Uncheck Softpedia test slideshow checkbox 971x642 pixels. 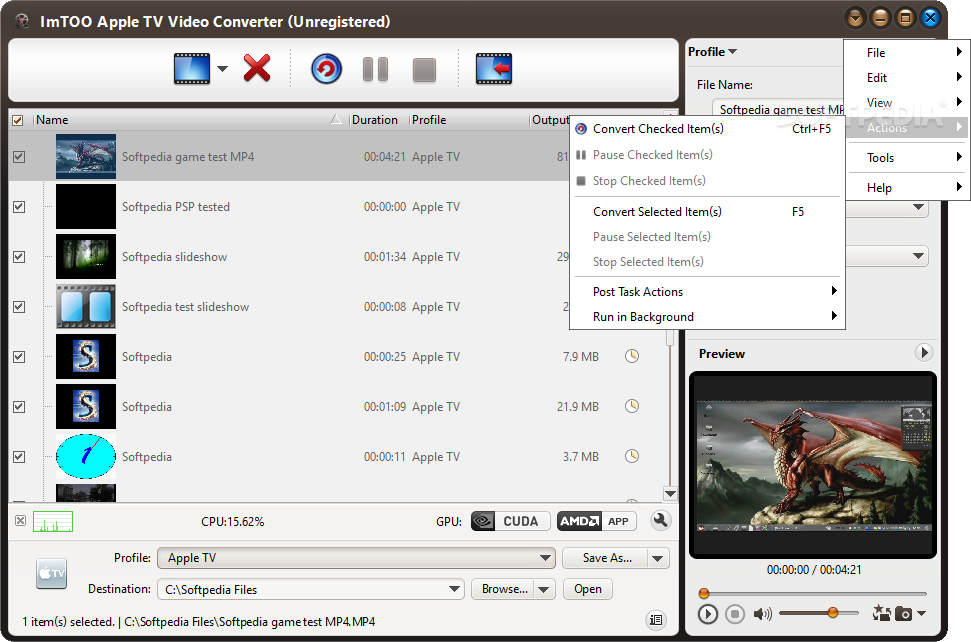click(19, 307)
